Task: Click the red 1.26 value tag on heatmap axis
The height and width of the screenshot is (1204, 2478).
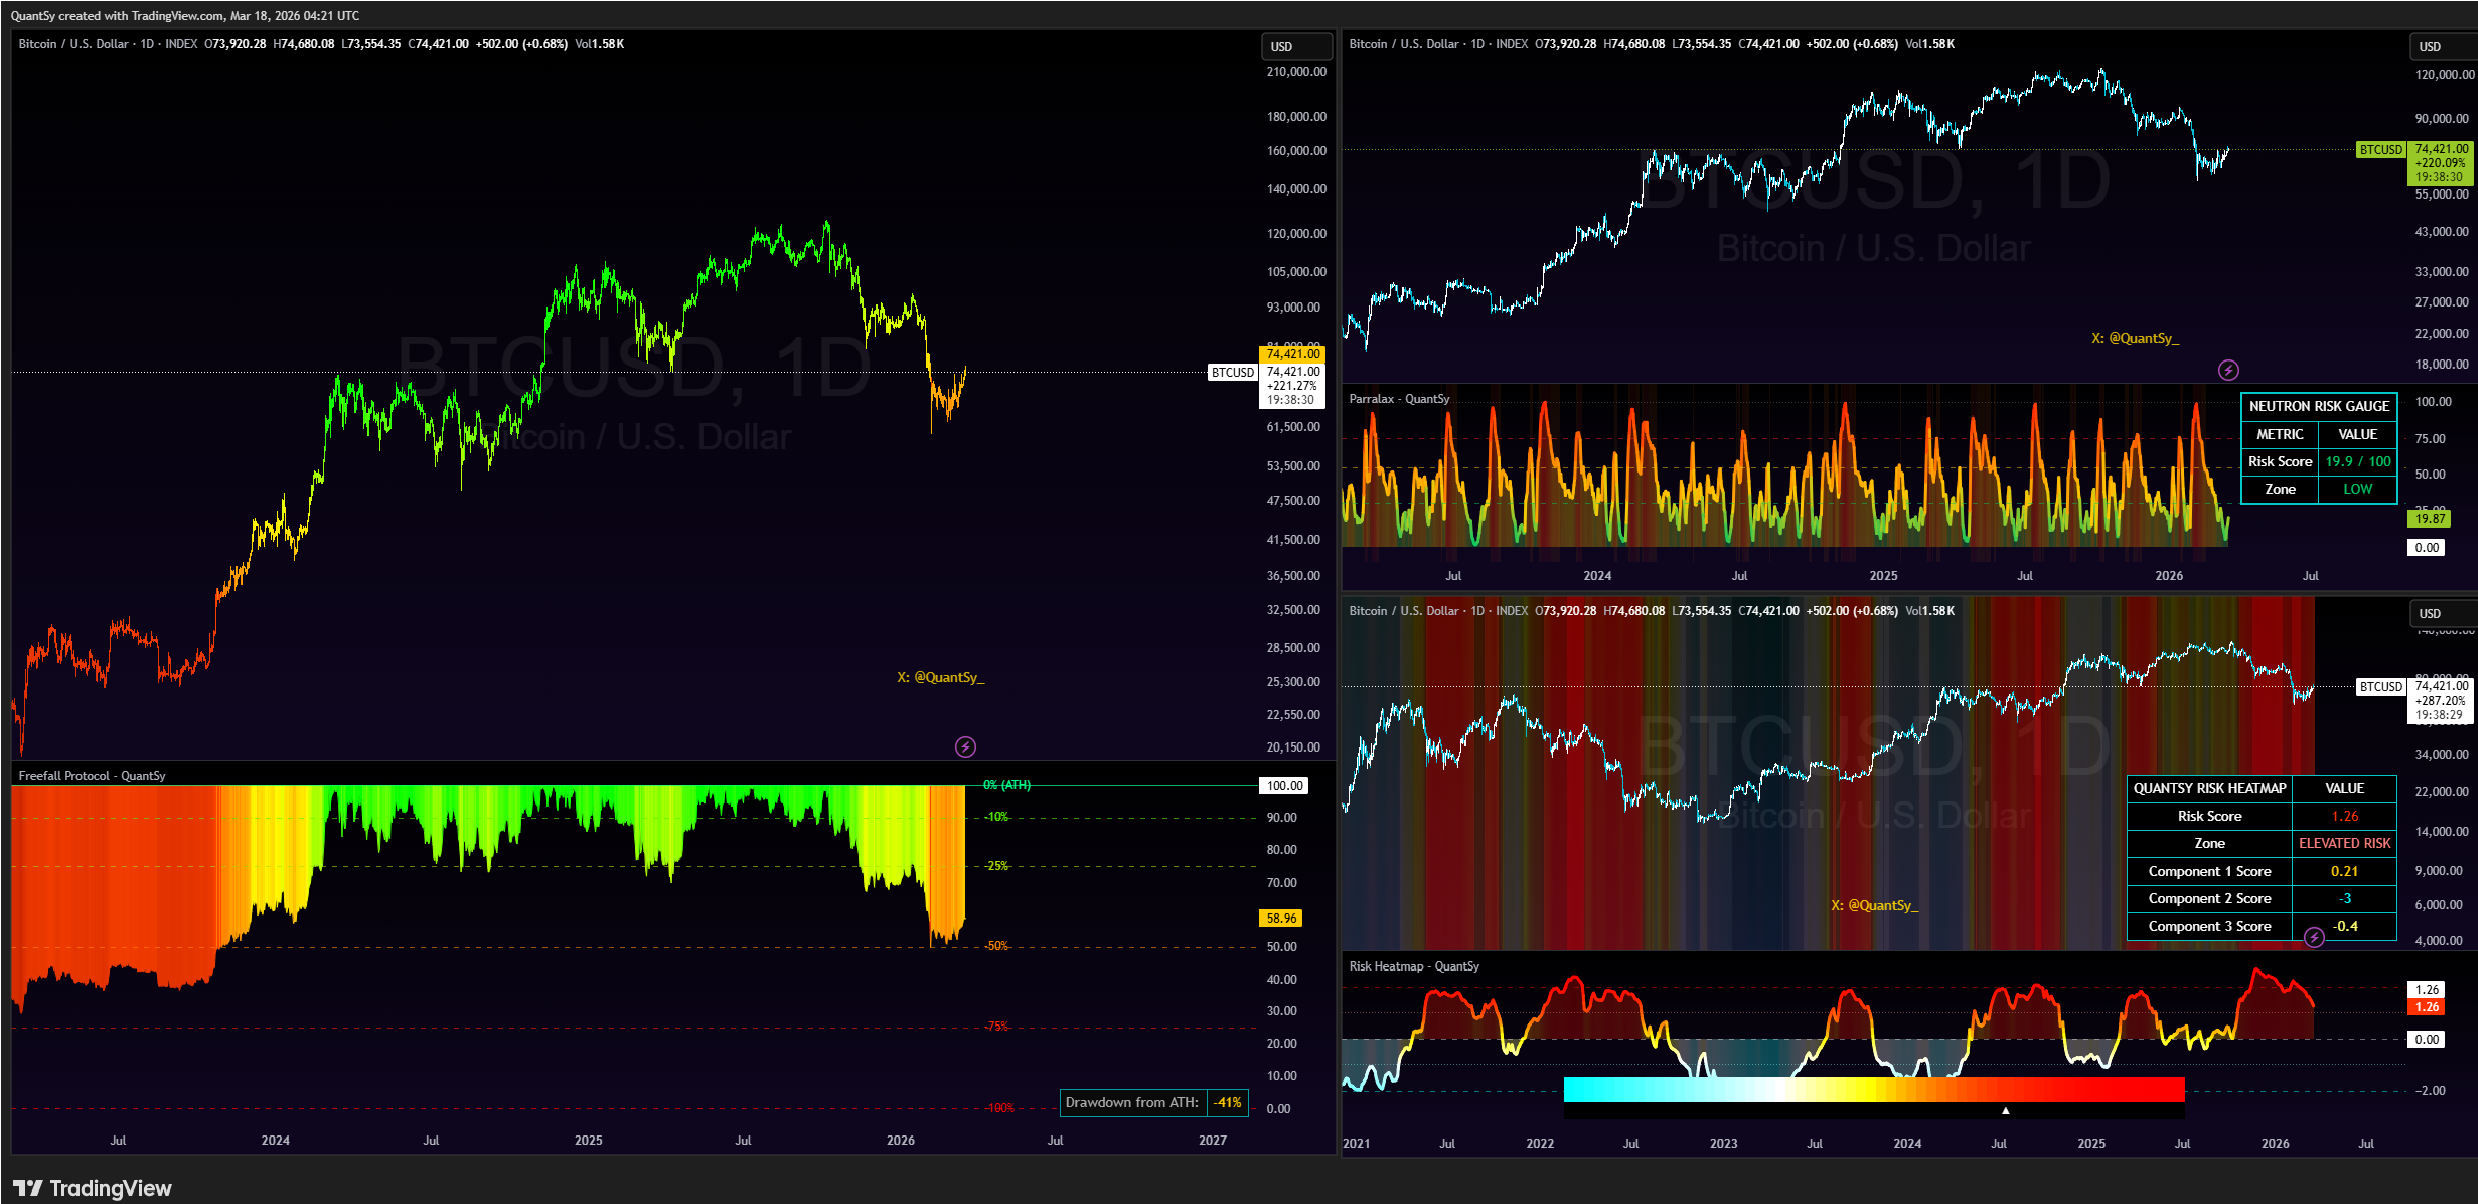Action: pyautogui.click(x=2427, y=1007)
